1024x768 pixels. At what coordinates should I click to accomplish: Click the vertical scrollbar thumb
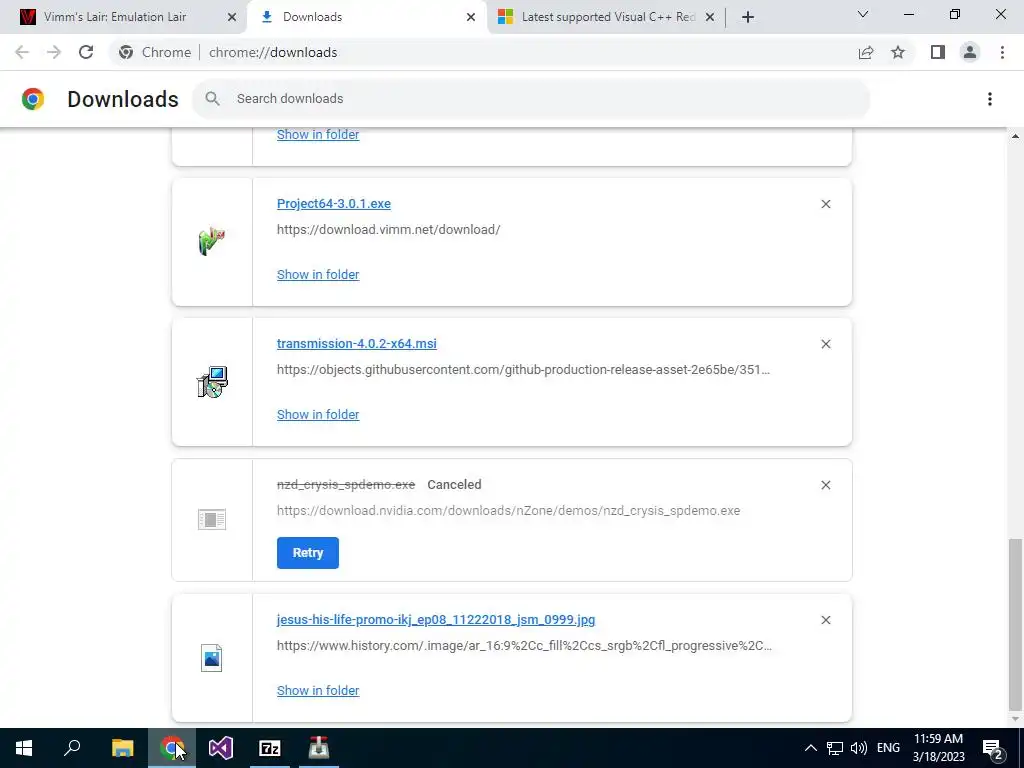pos(1015,624)
